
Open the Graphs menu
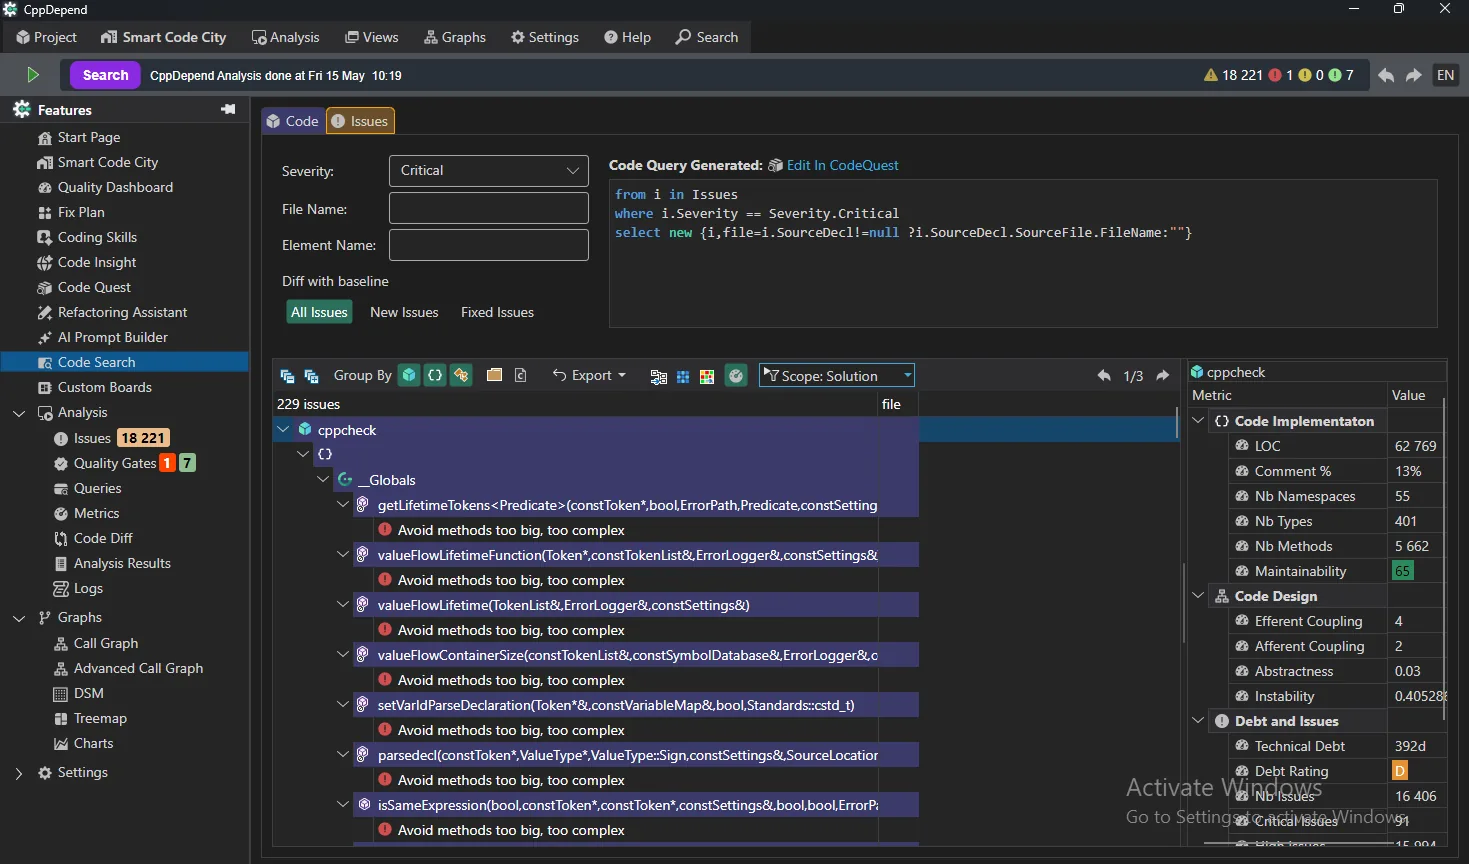click(x=455, y=37)
